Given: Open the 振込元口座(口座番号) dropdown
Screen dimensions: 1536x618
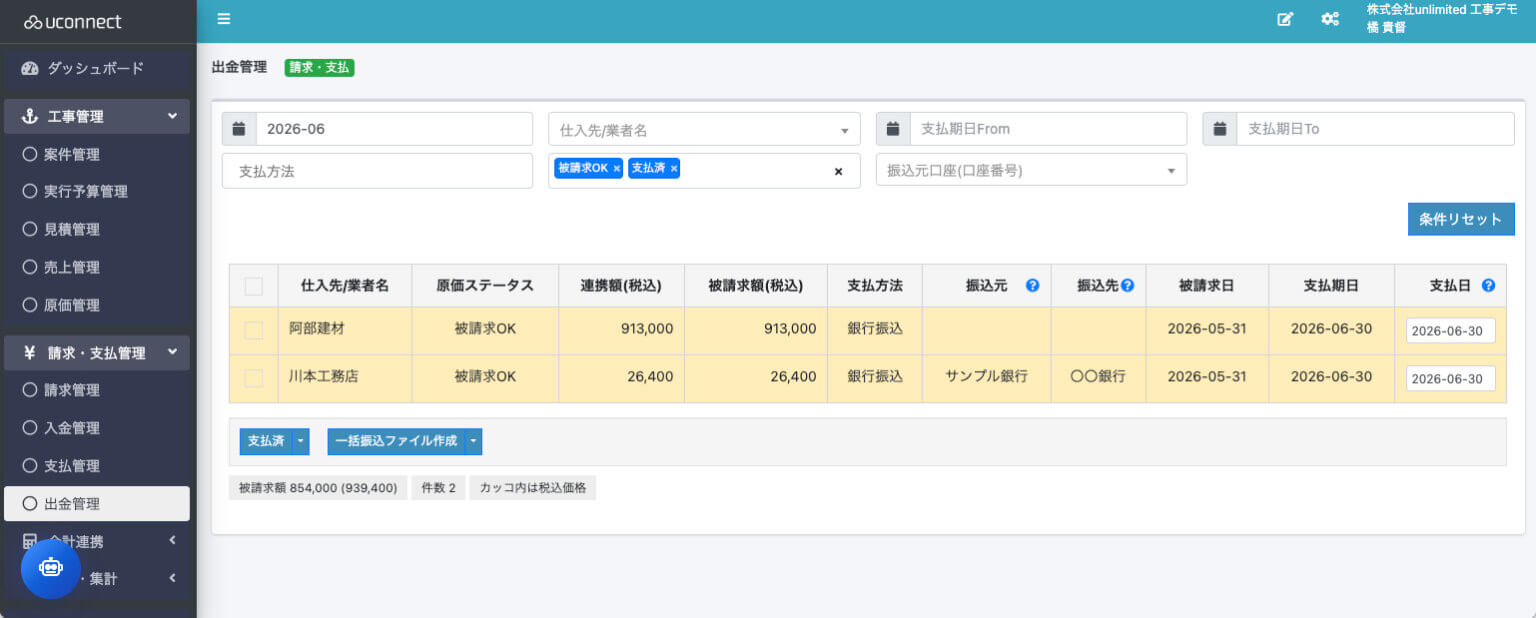Looking at the screenshot, I should pos(1031,170).
